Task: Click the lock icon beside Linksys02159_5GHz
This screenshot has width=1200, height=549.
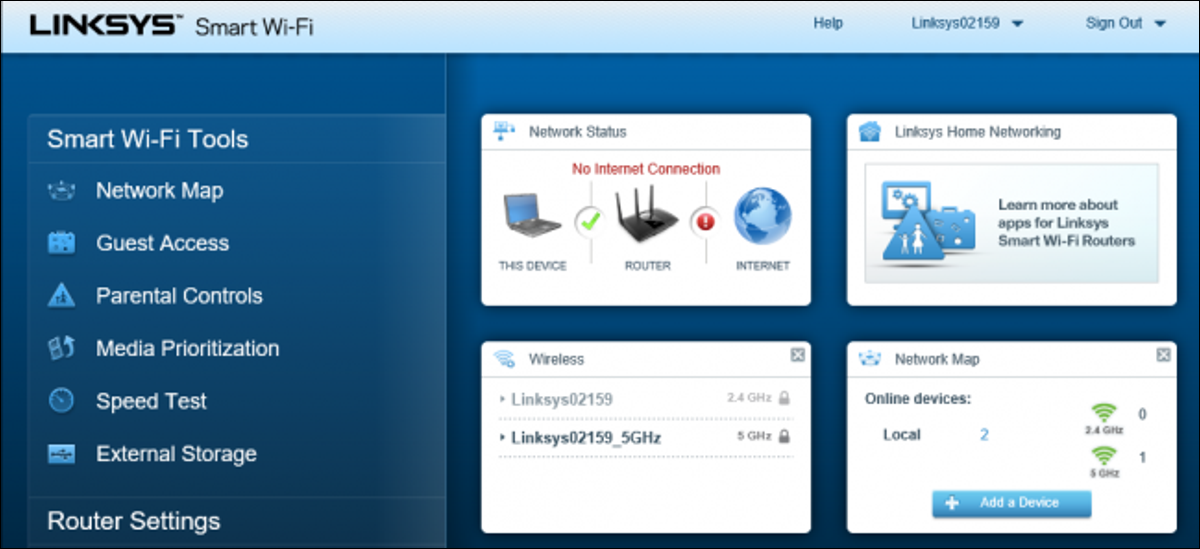Action: point(785,437)
